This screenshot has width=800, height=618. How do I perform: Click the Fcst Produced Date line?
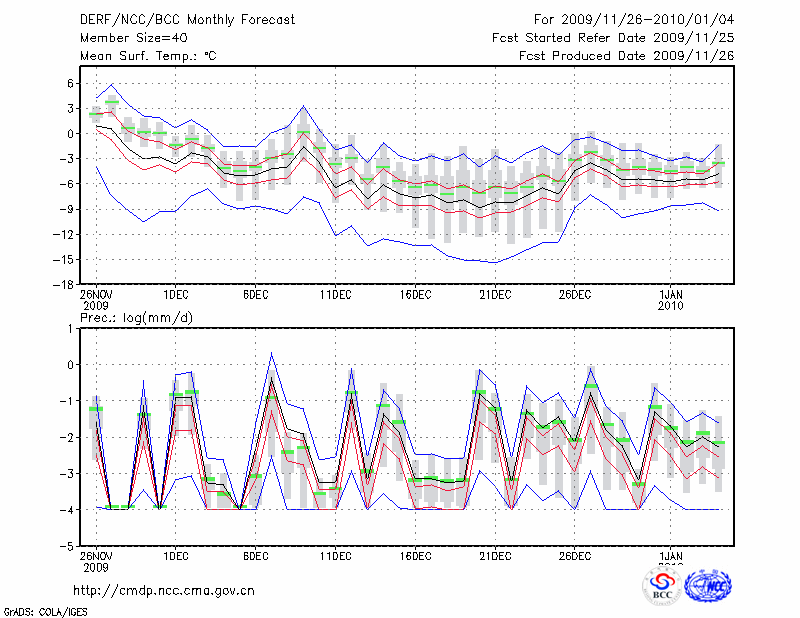pyautogui.click(x=626, y=56)
